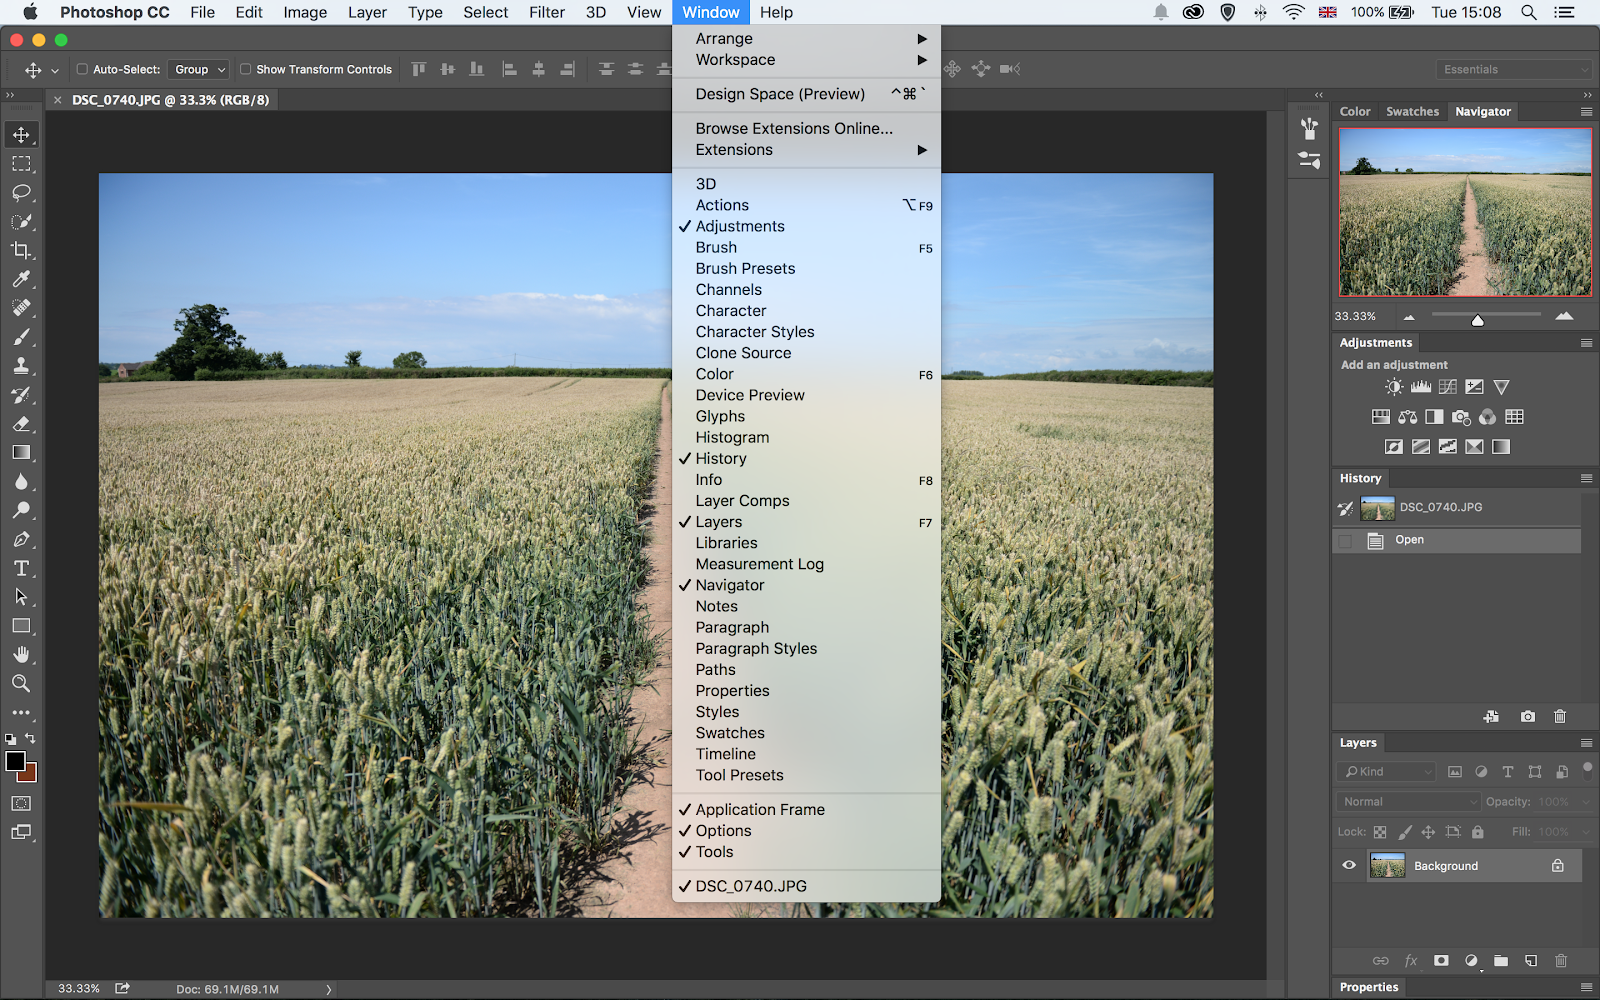The width and height of the screenshot is (1600, 1000).
Task: Create a new layer group
Action: coord(1501,961)
